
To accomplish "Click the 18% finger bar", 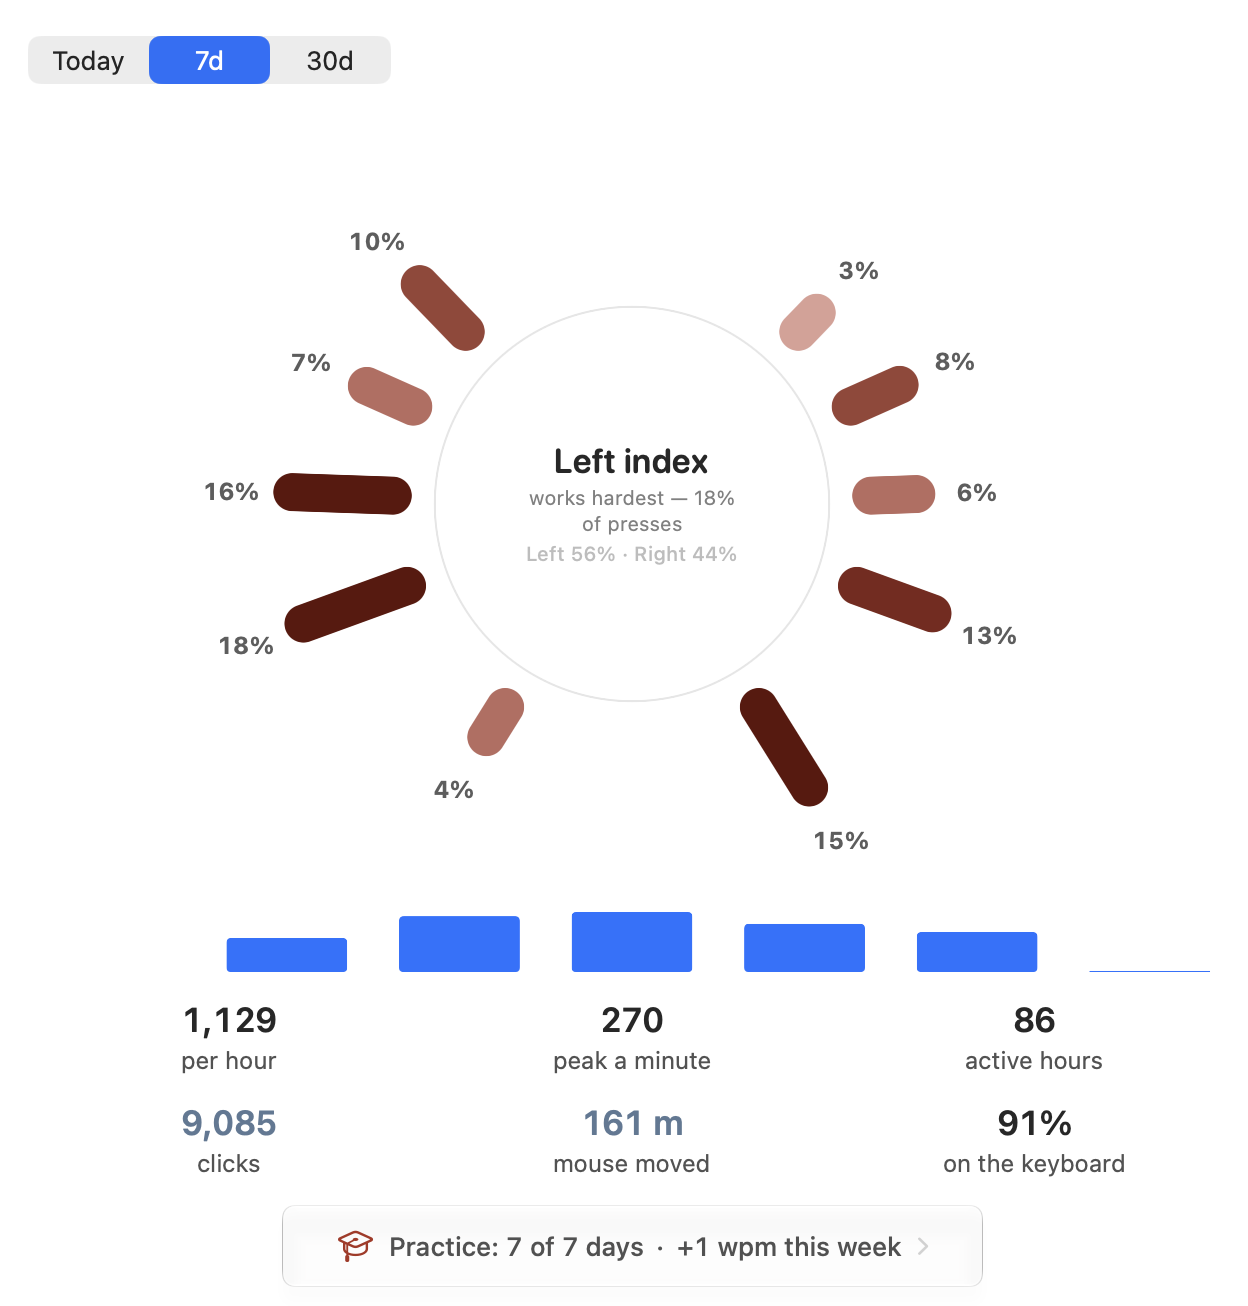I will tap(355, 605).
